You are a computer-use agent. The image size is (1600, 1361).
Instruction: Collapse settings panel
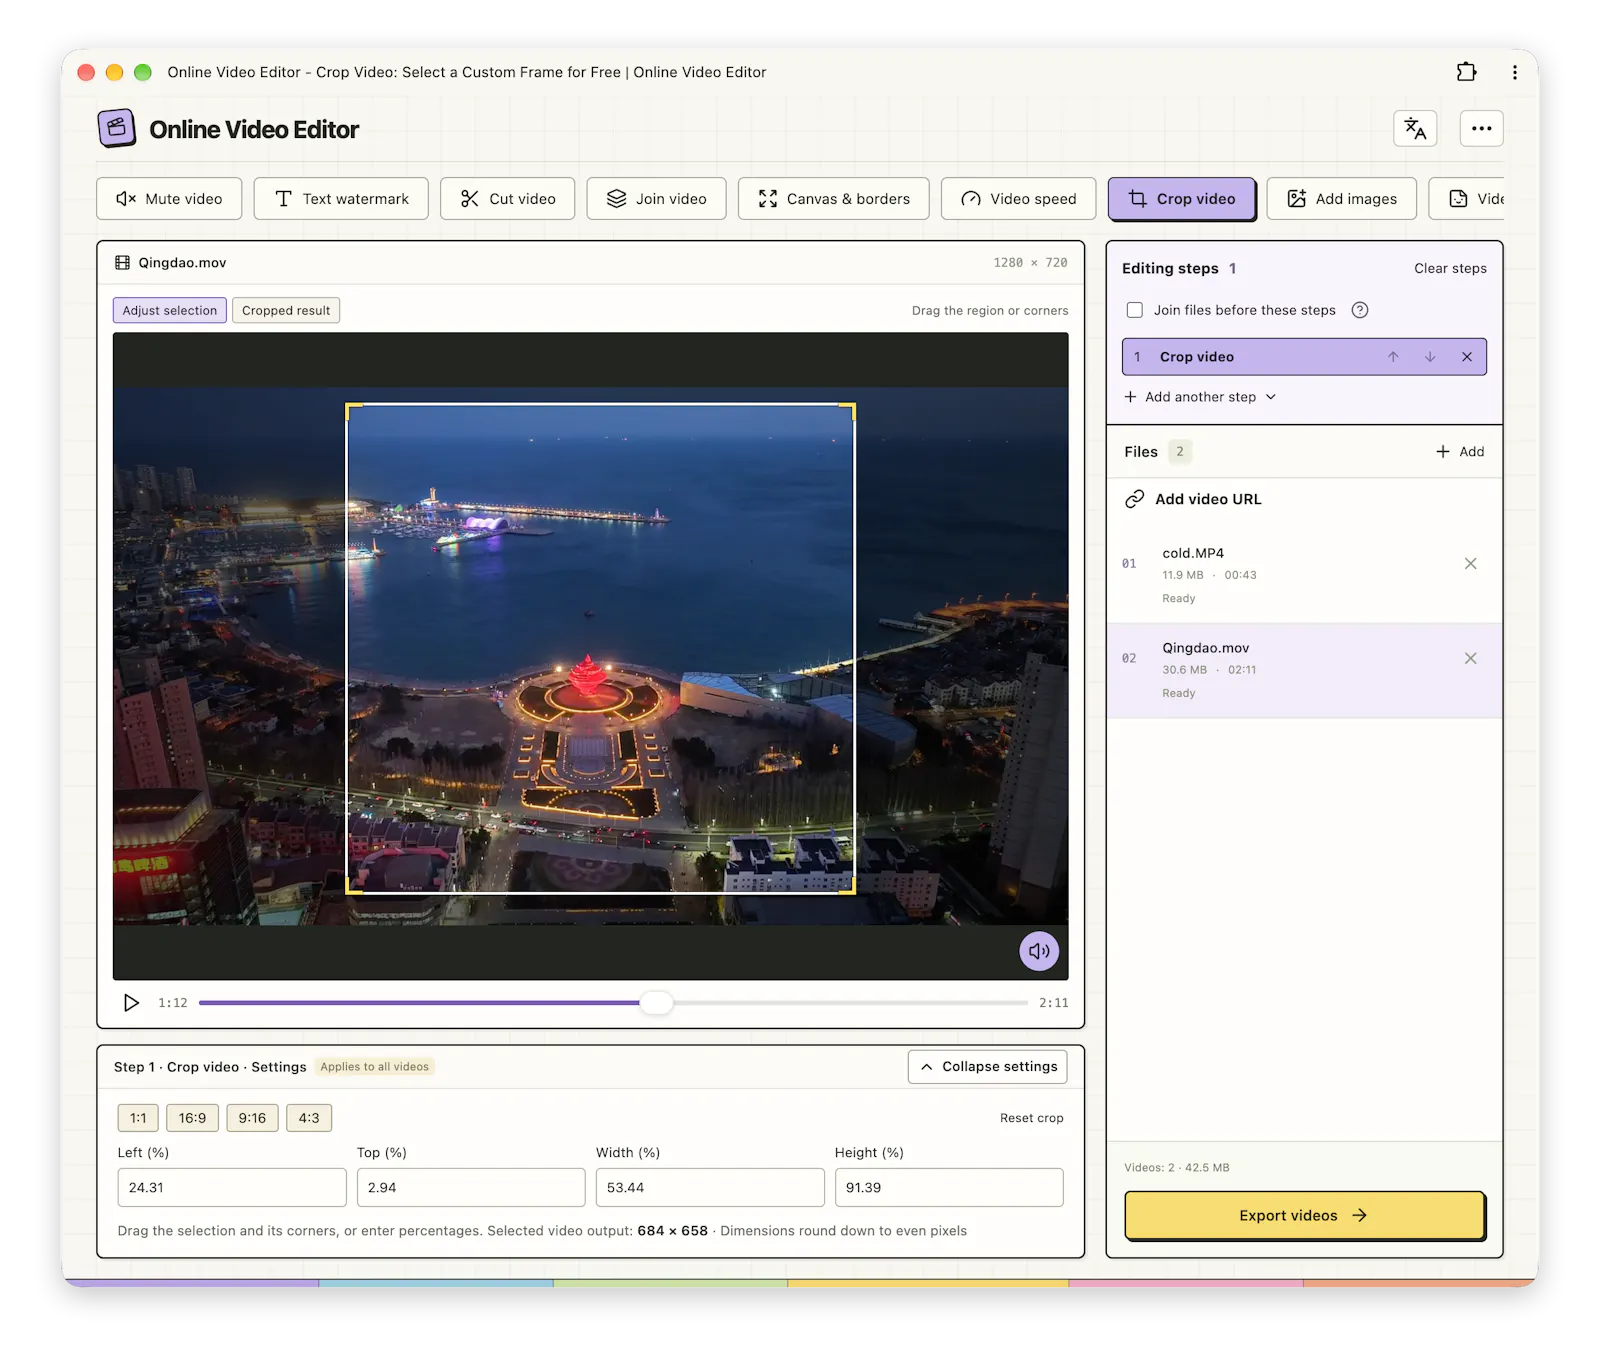click(x=988, y=1067)
